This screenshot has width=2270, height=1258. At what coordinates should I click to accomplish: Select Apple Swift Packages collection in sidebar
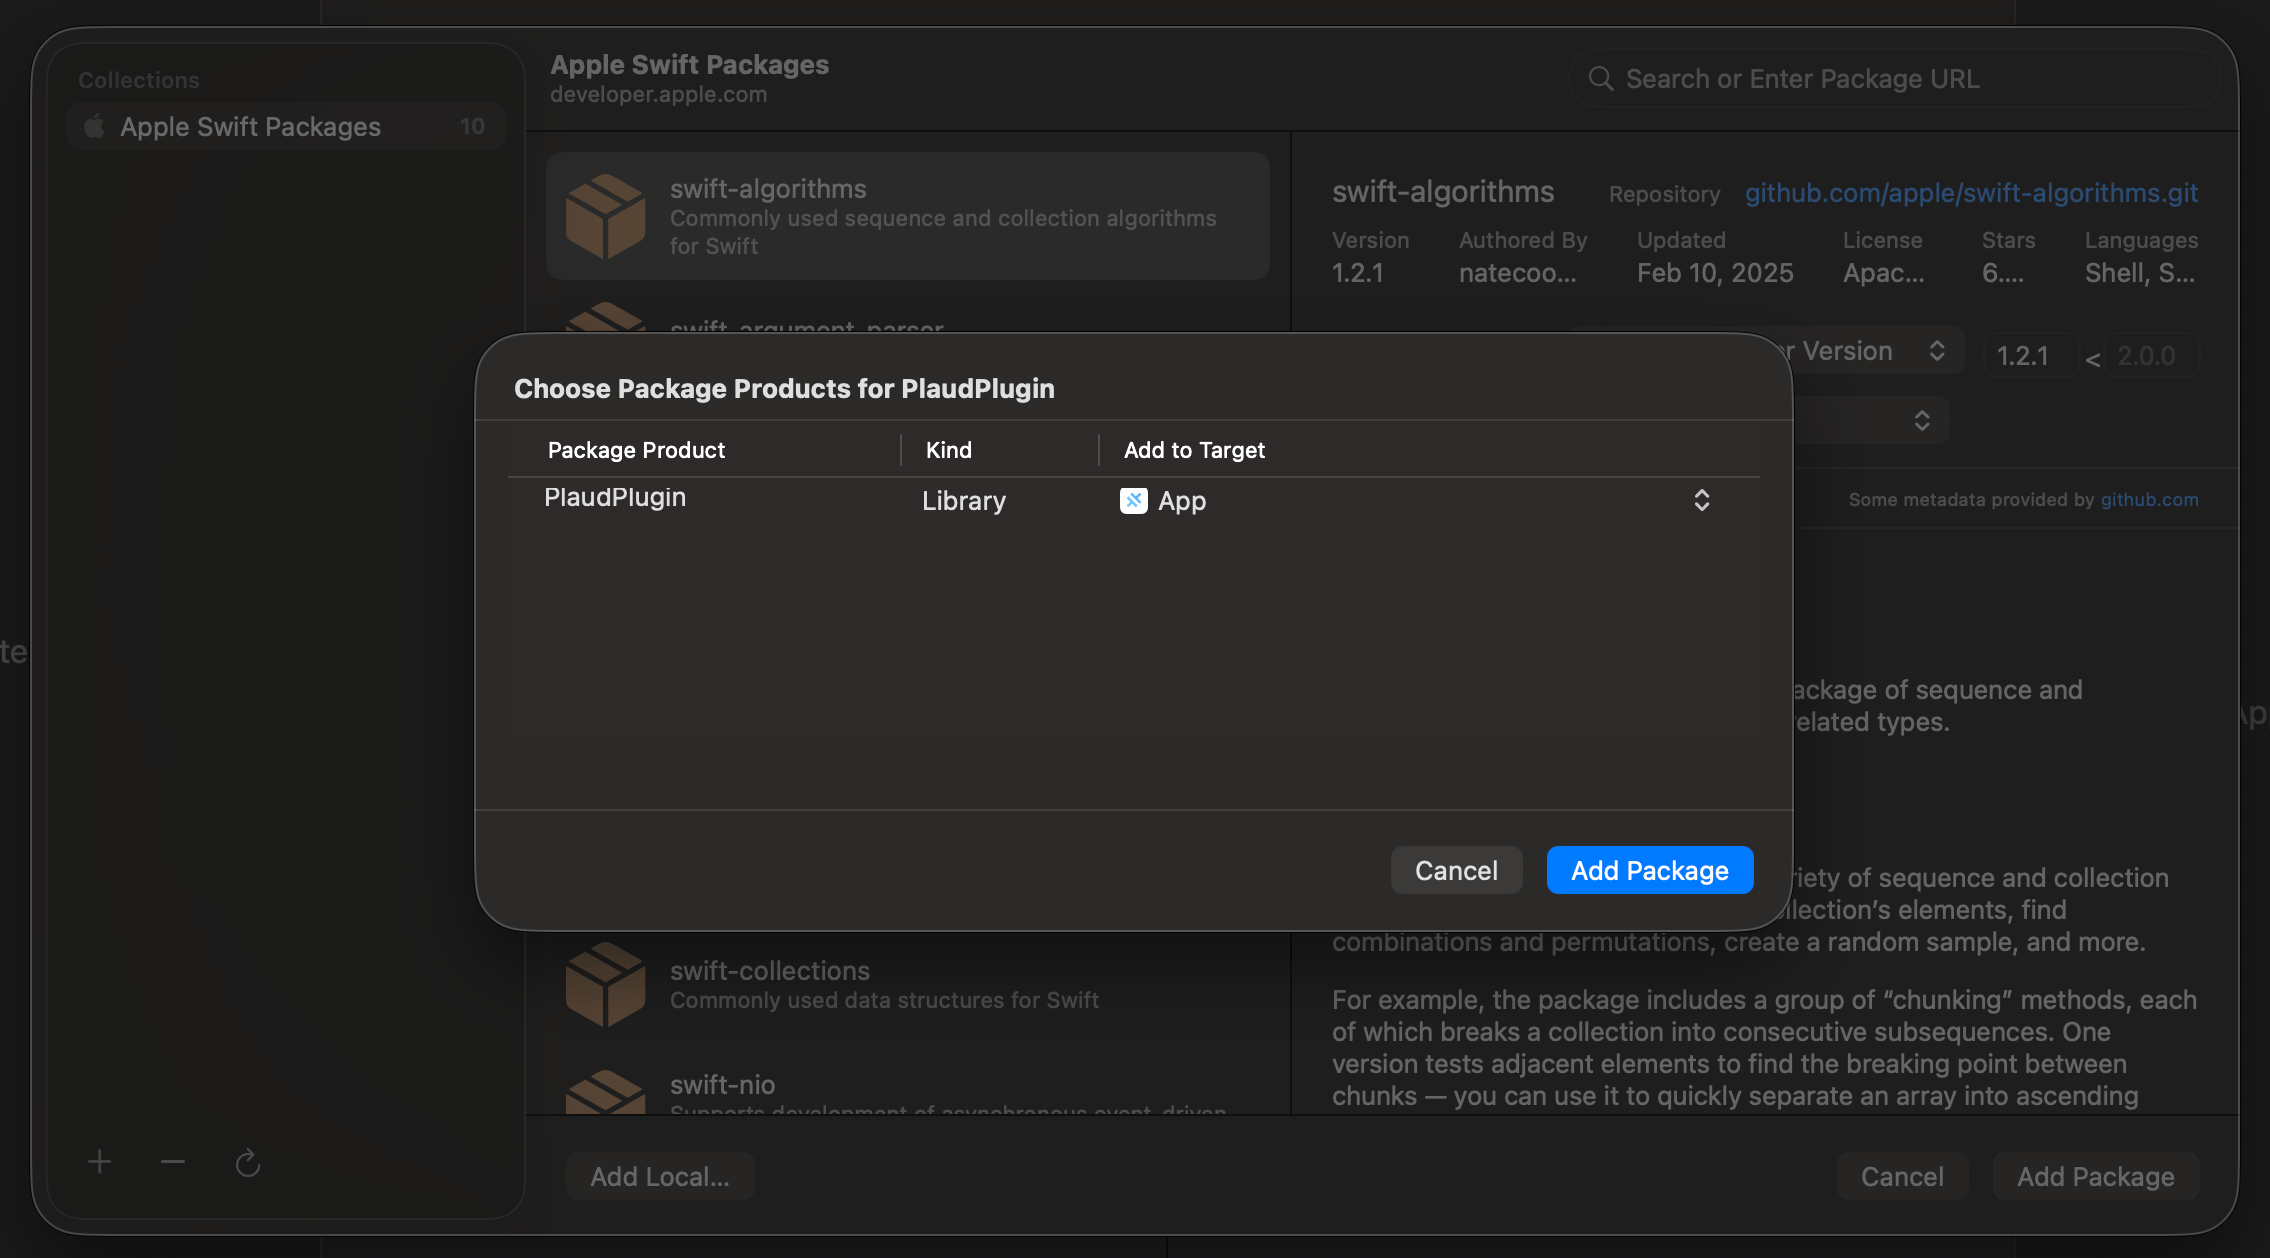(x=285, y=127)
